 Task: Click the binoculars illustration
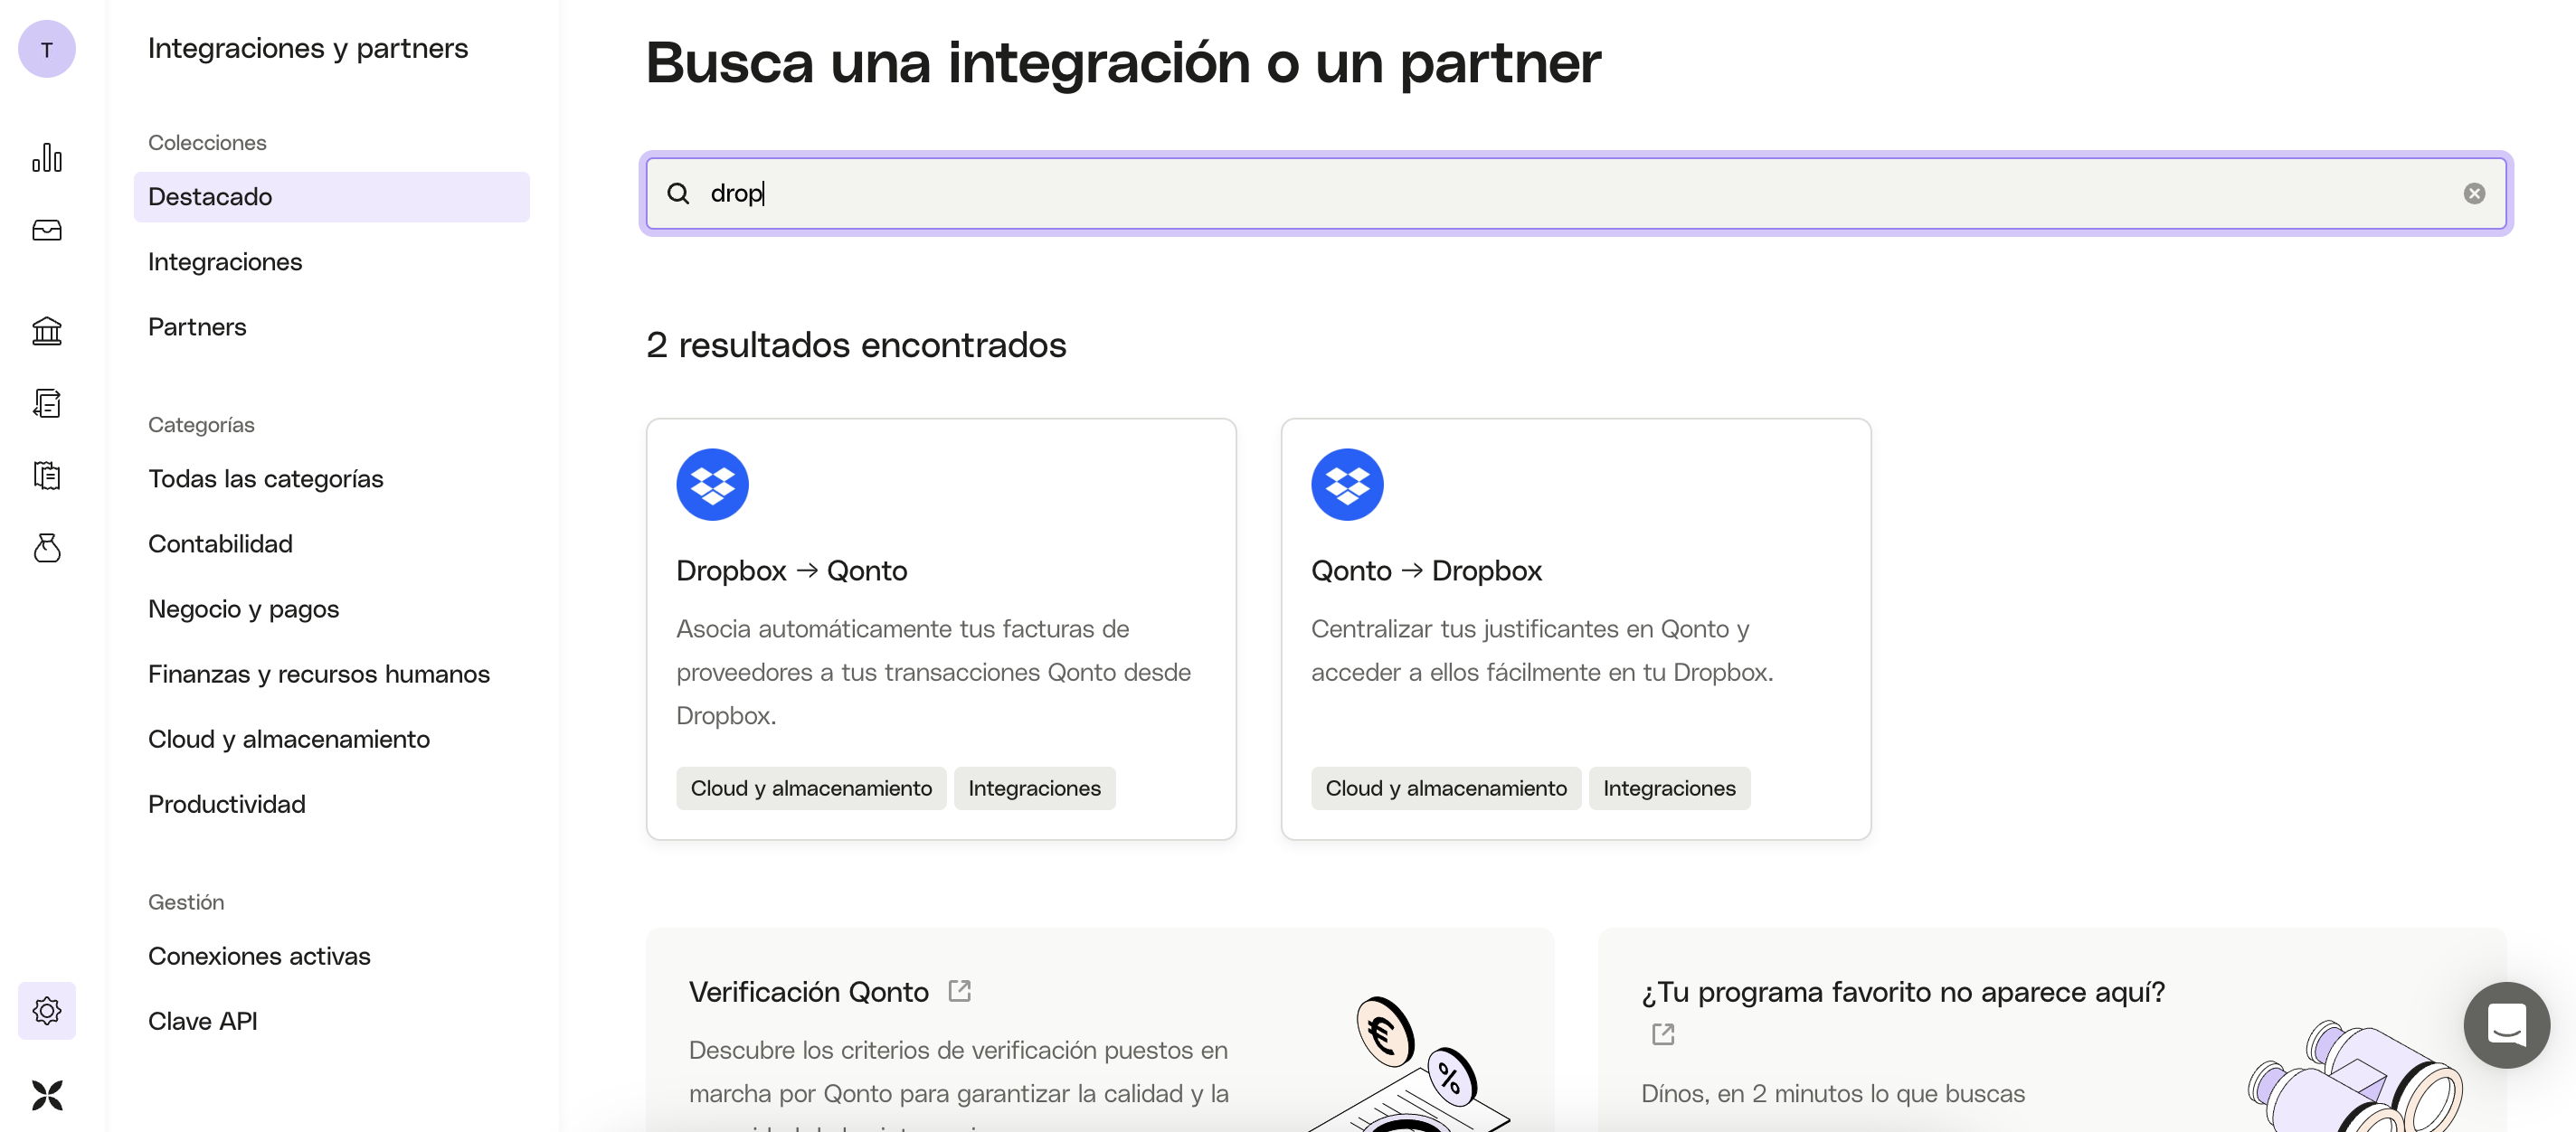(x=2355, y=1078)
